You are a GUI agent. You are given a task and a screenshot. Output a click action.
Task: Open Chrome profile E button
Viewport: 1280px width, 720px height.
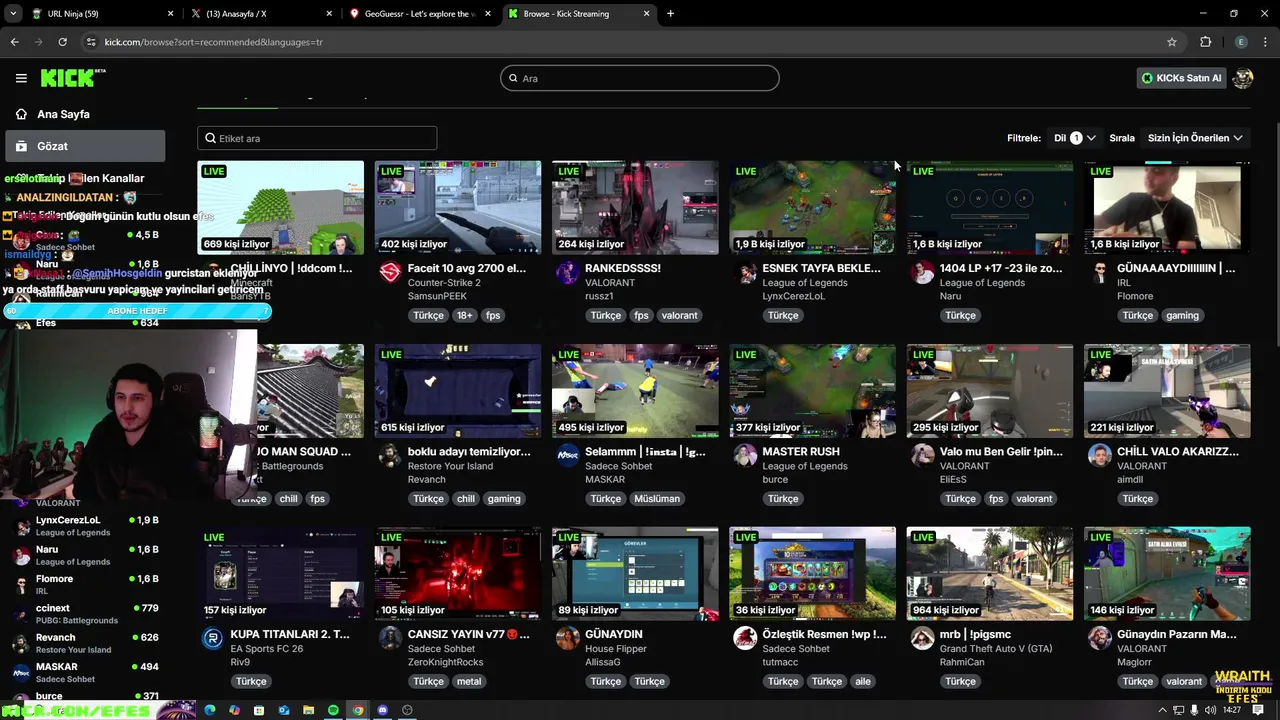[1241, 42]
